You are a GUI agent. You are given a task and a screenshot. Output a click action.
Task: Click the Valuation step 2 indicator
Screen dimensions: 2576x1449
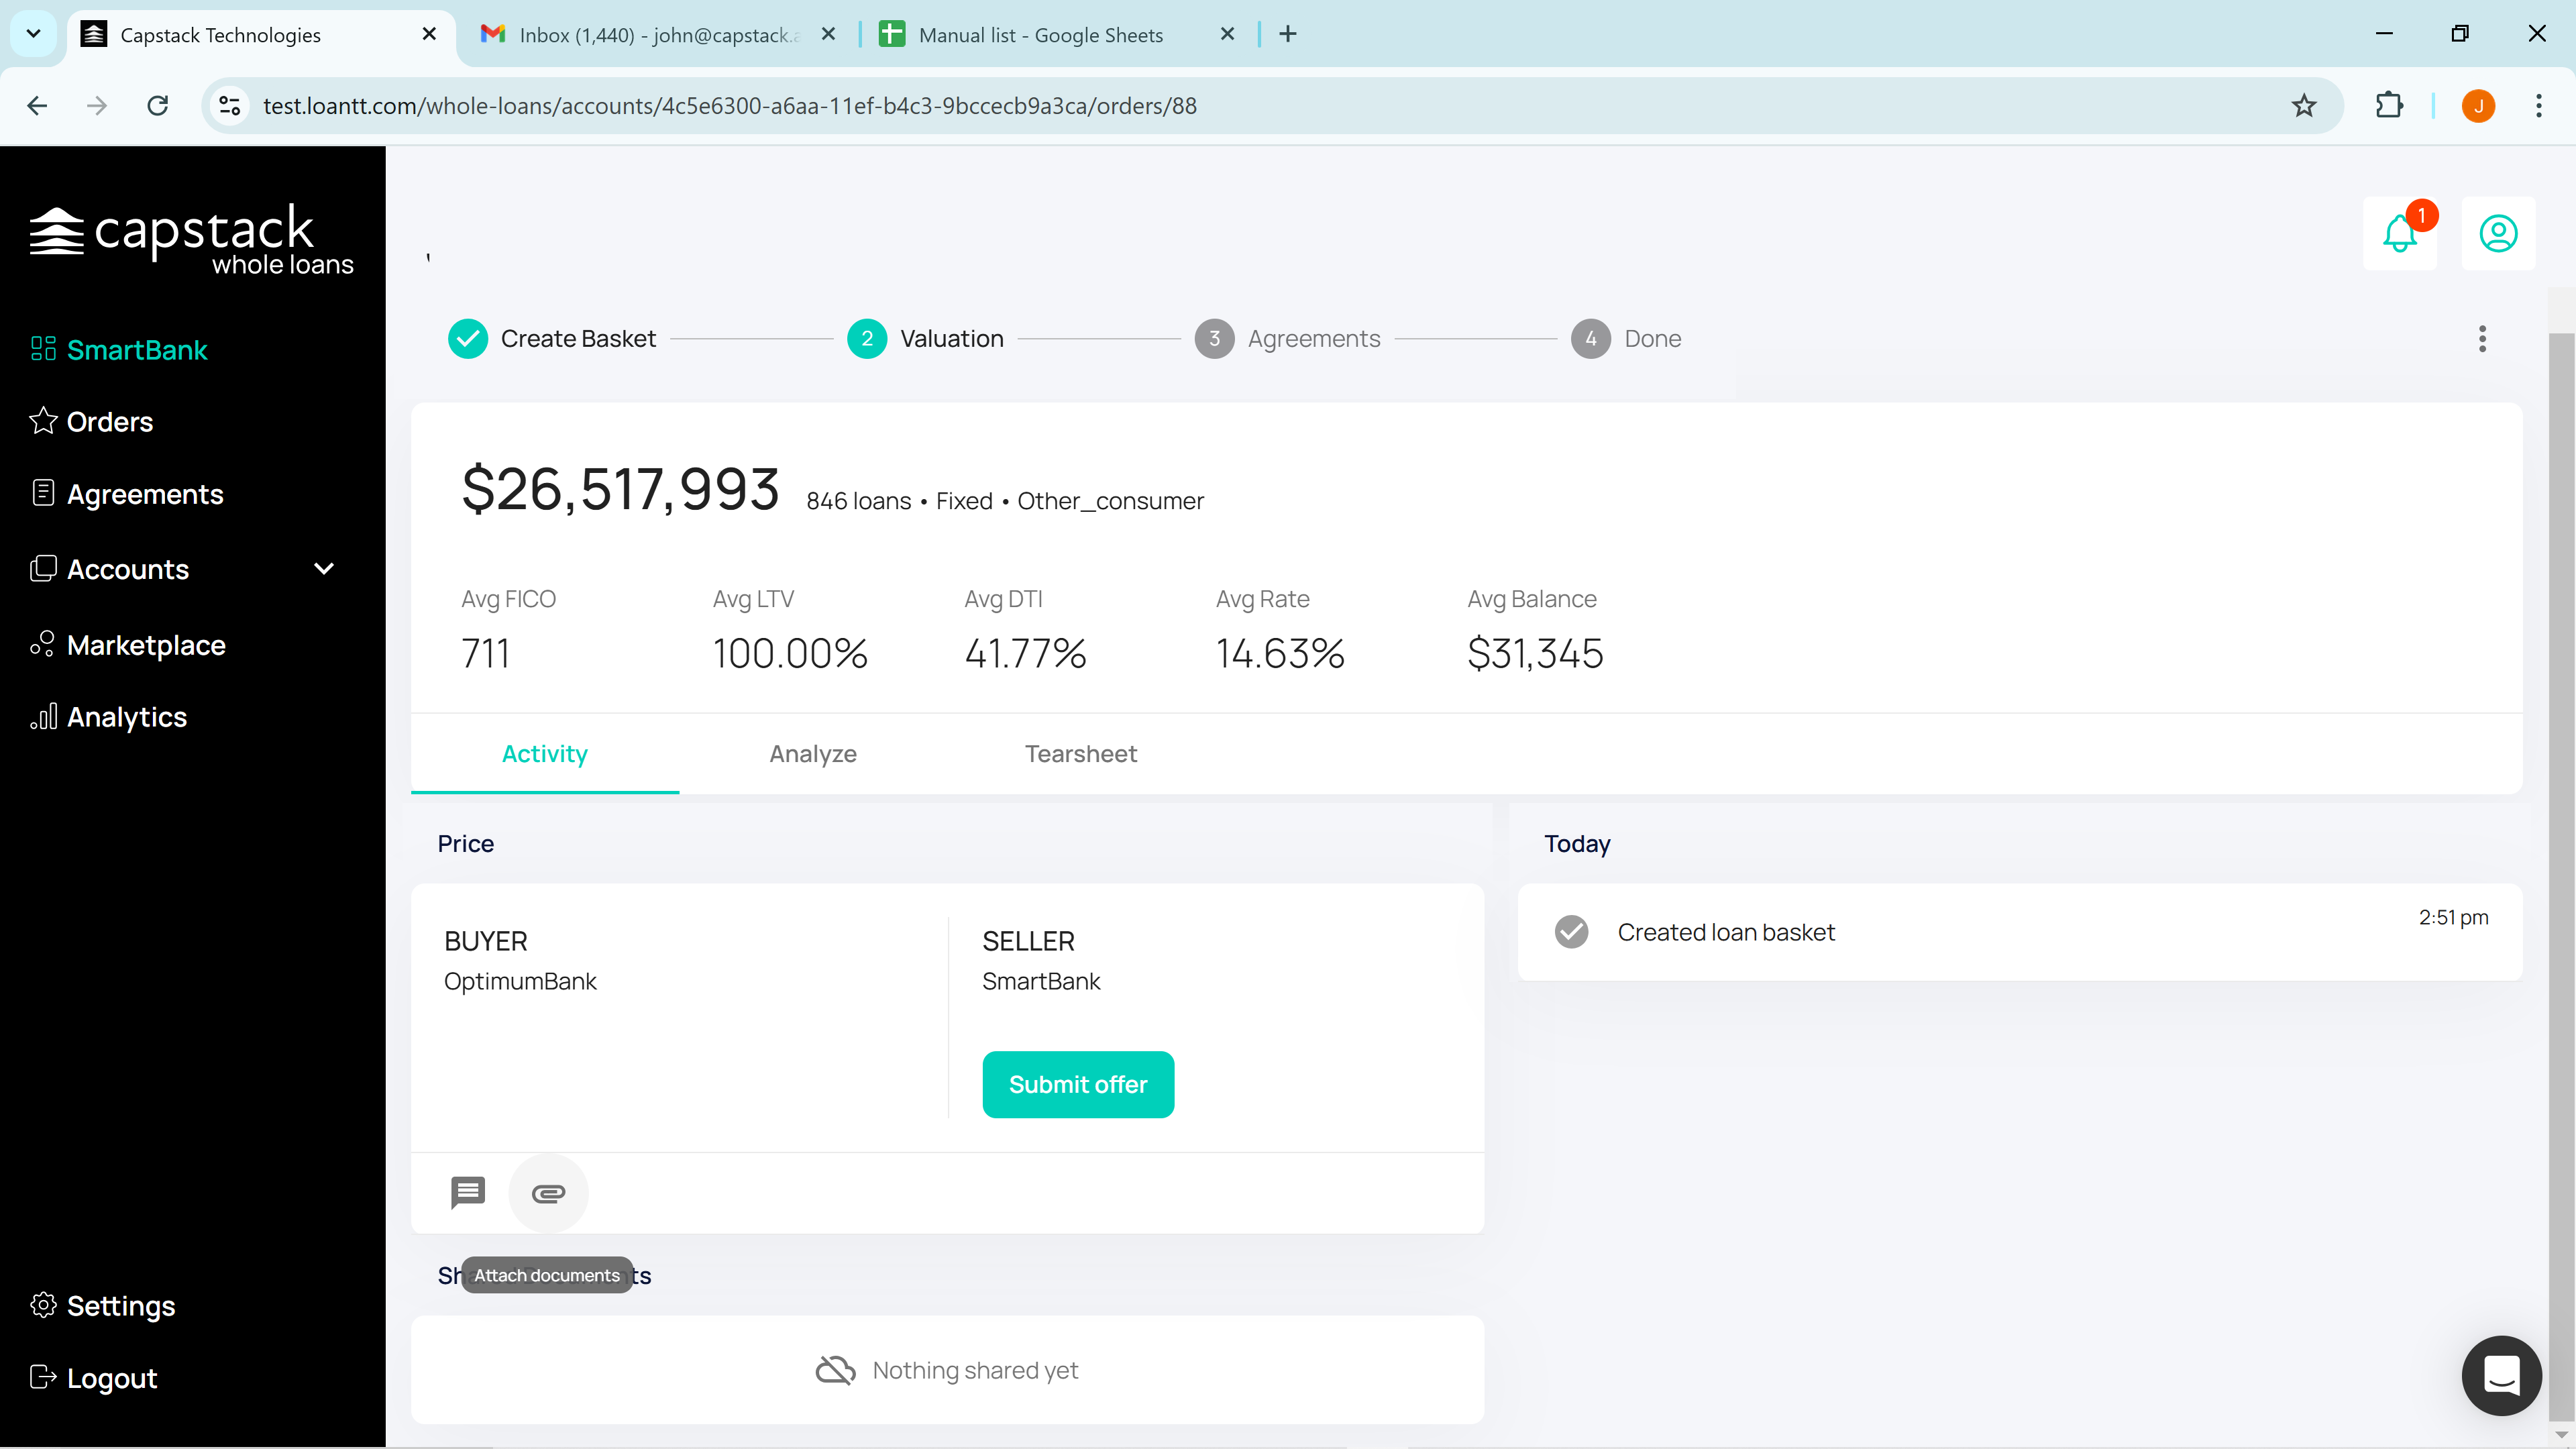pos(866,339)
